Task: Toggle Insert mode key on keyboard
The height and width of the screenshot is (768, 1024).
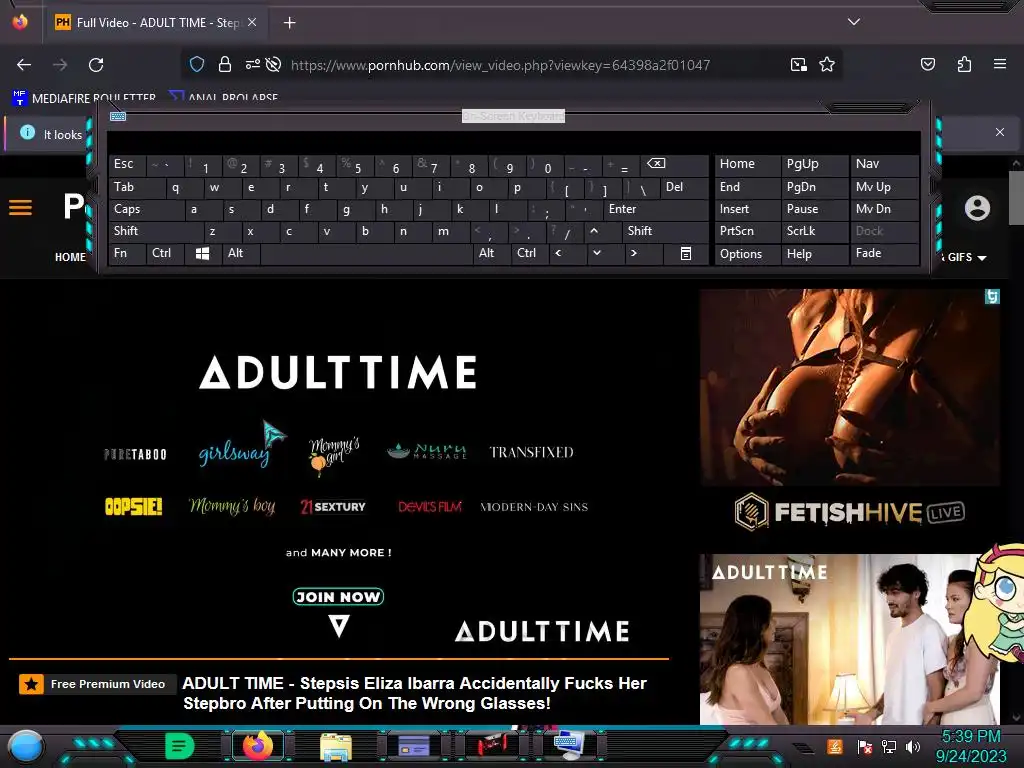Action: pos(748,210)
